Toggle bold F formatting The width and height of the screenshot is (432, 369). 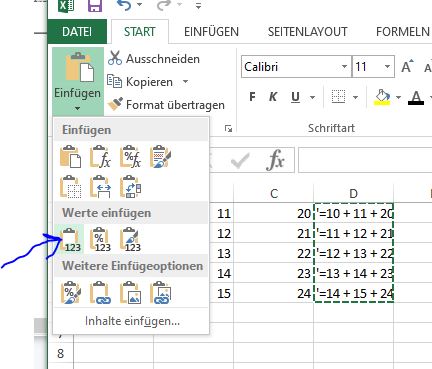[252, 97]
